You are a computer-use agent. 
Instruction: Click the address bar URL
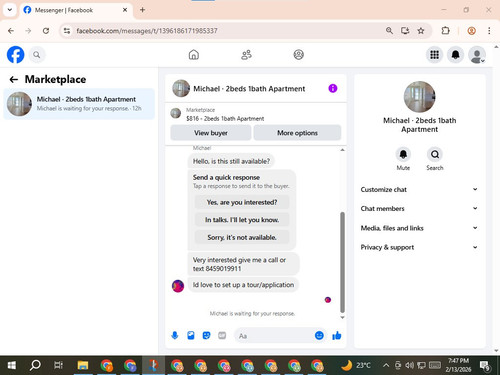click(147, 31)
